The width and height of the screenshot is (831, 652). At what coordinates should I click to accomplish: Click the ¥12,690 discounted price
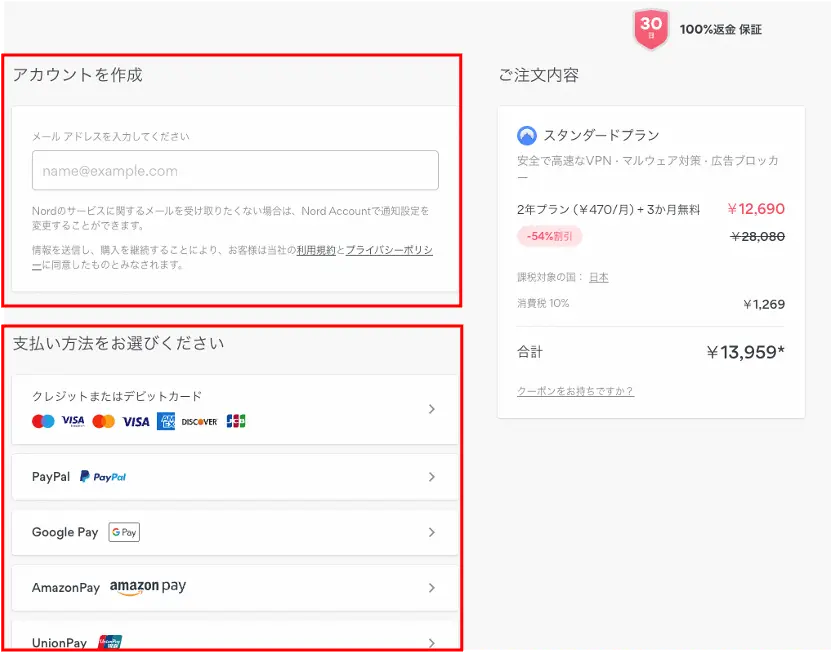click(x=756, y=209)
